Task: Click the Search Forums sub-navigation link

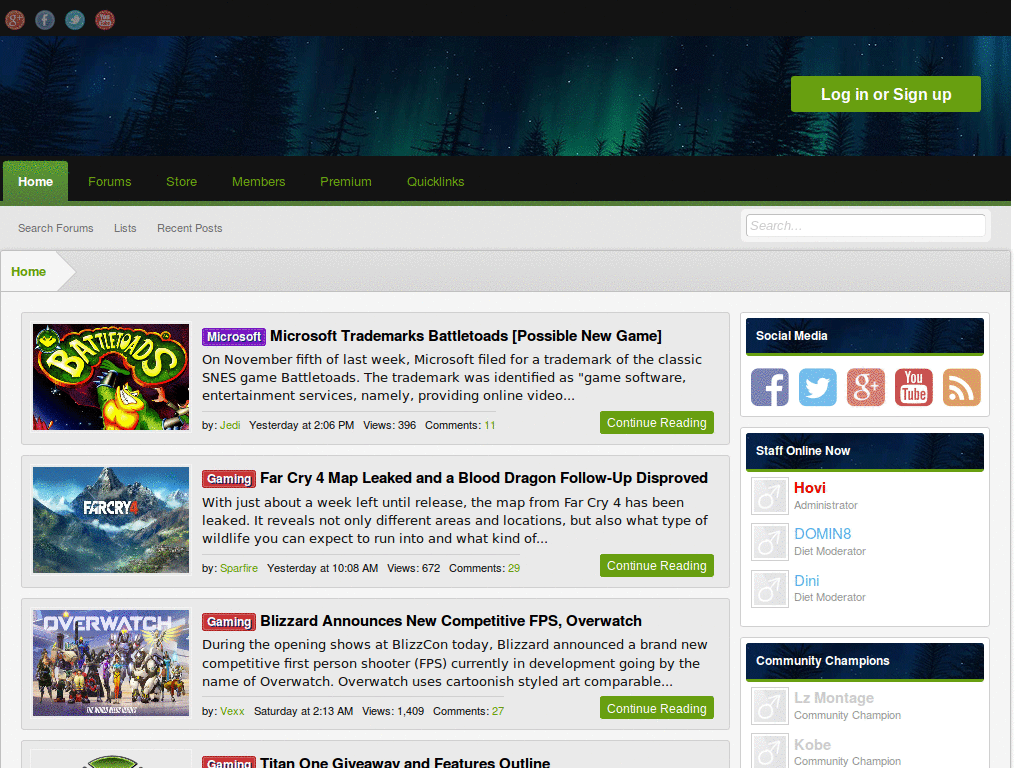Action: coord(56,228)
